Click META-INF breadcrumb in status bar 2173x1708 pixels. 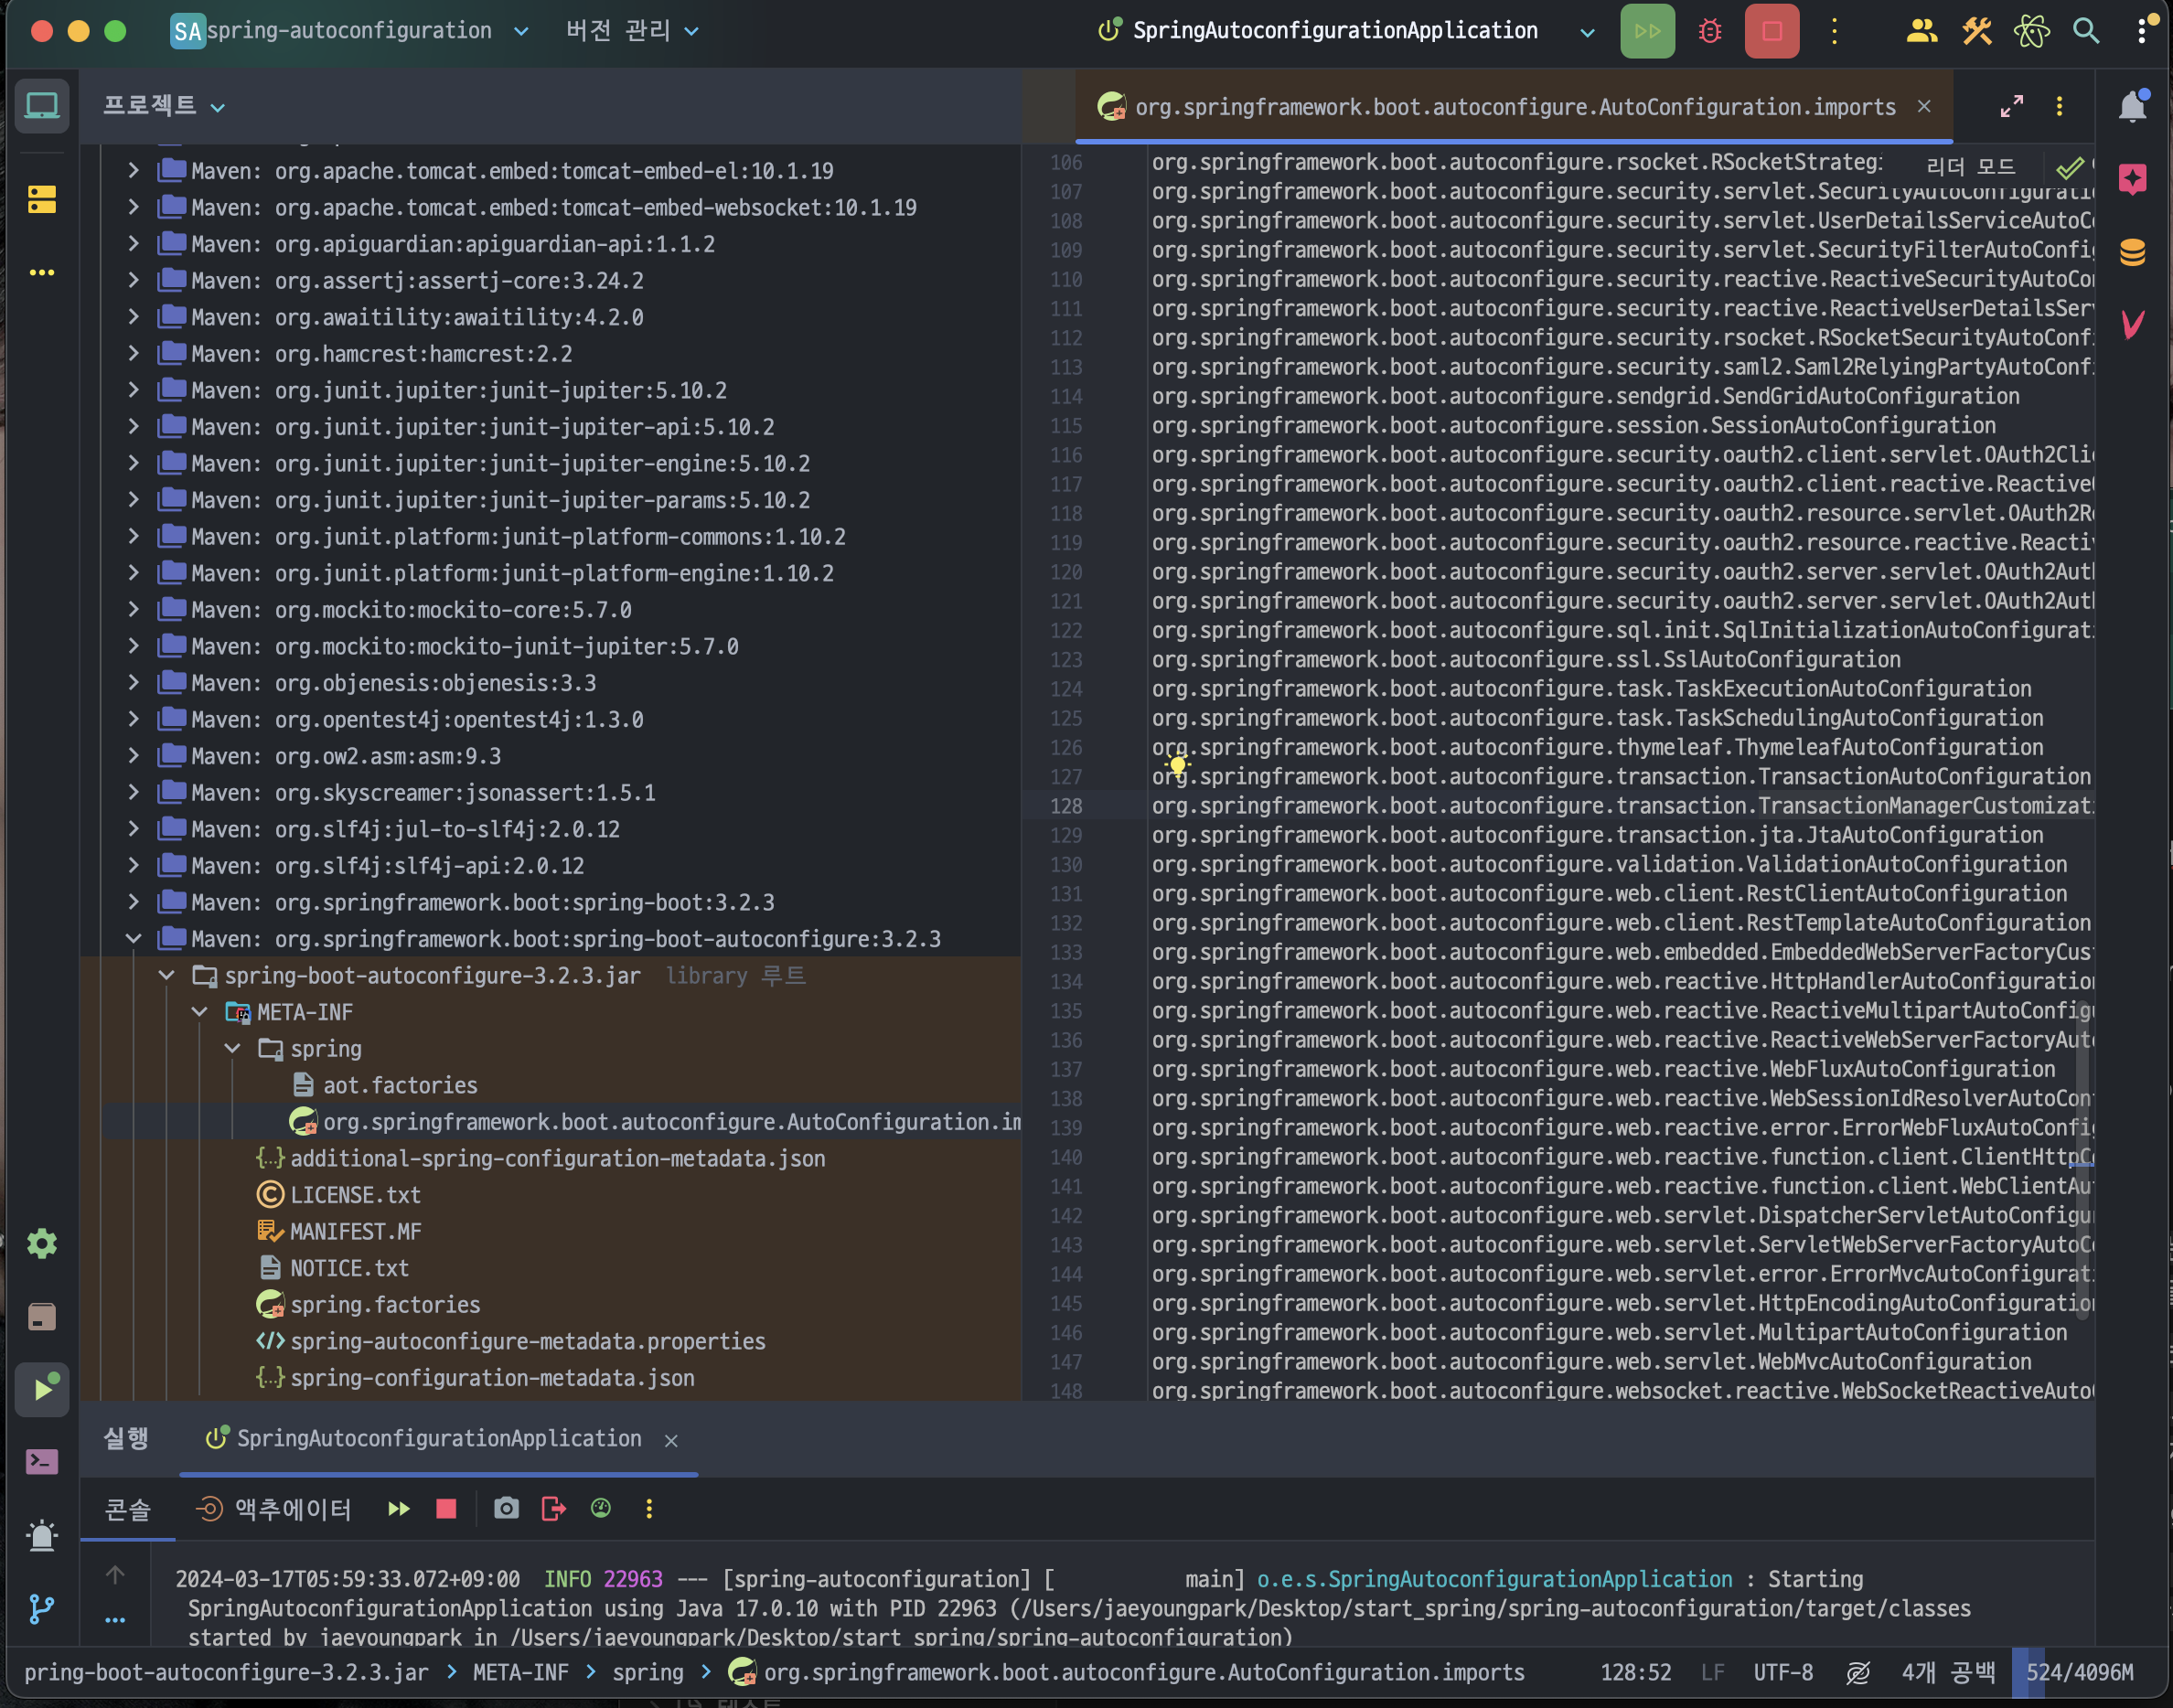pos(520,1673)
